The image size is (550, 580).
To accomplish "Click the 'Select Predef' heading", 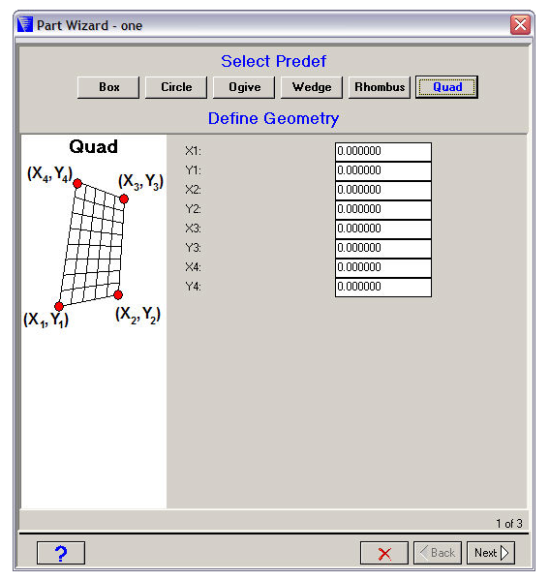I will pos(273,61).
